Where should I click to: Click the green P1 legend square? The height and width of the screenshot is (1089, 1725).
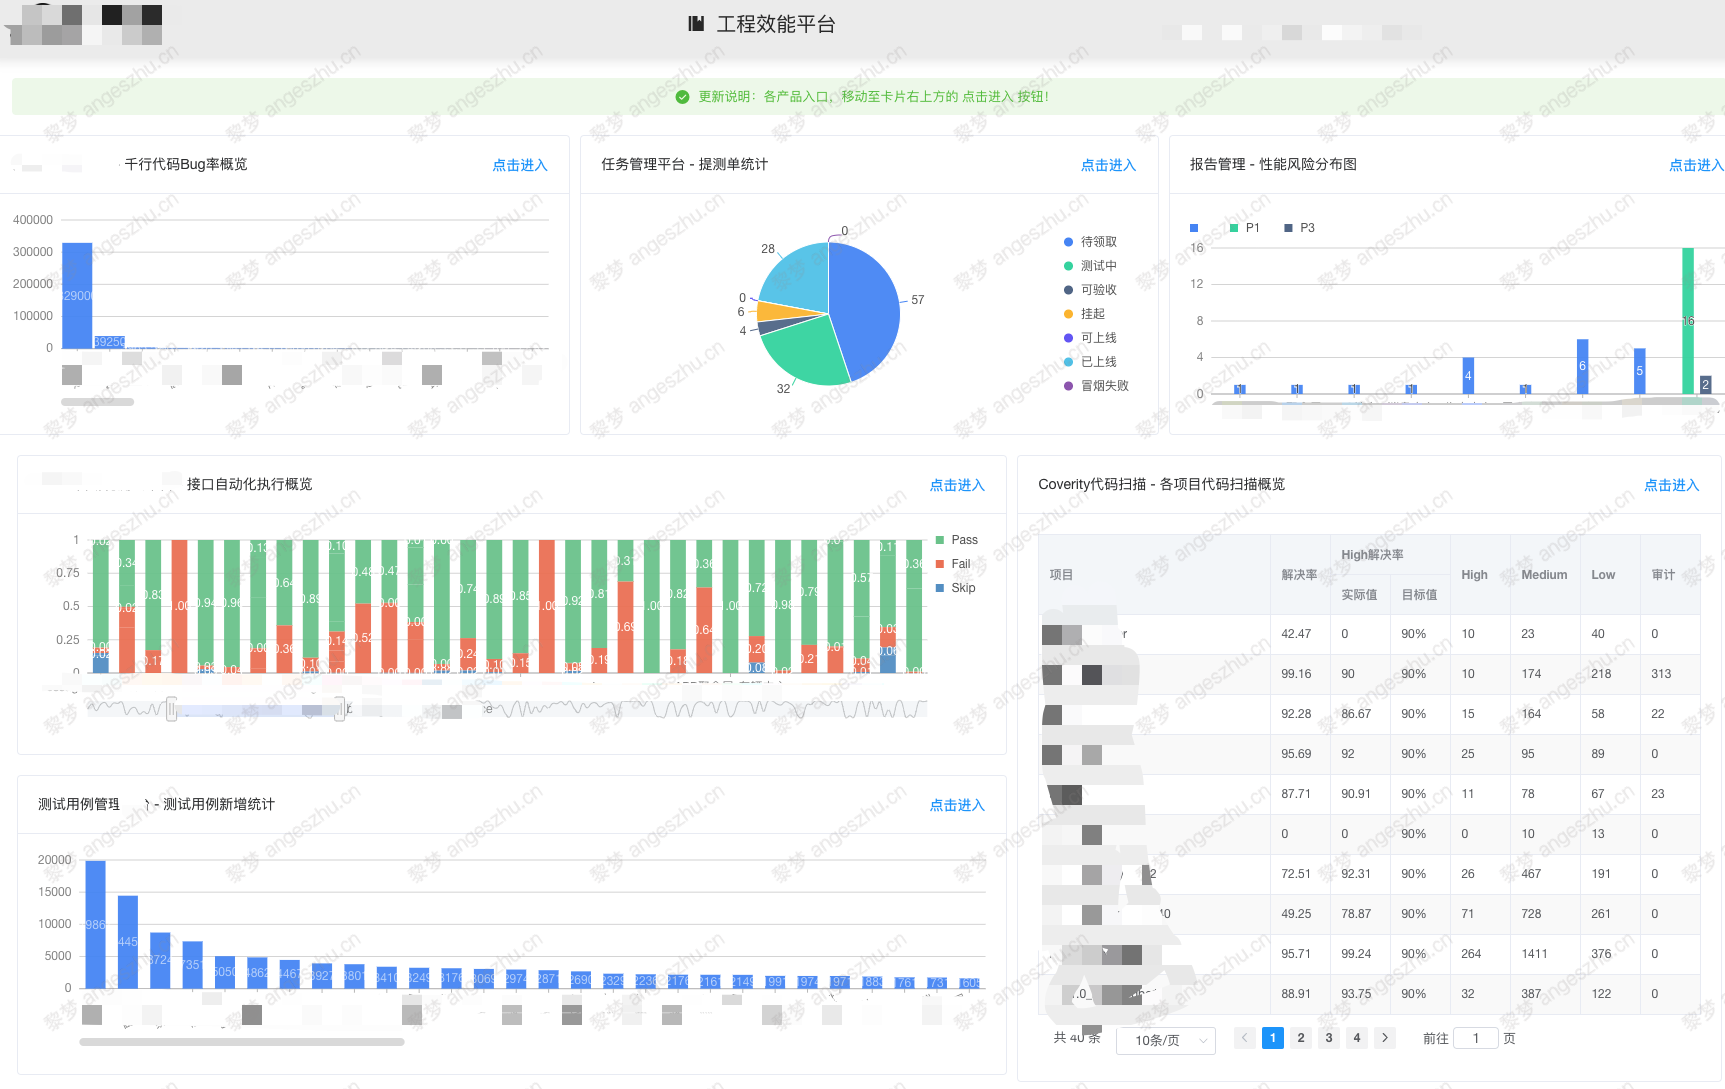click(x=1234, y=228)
